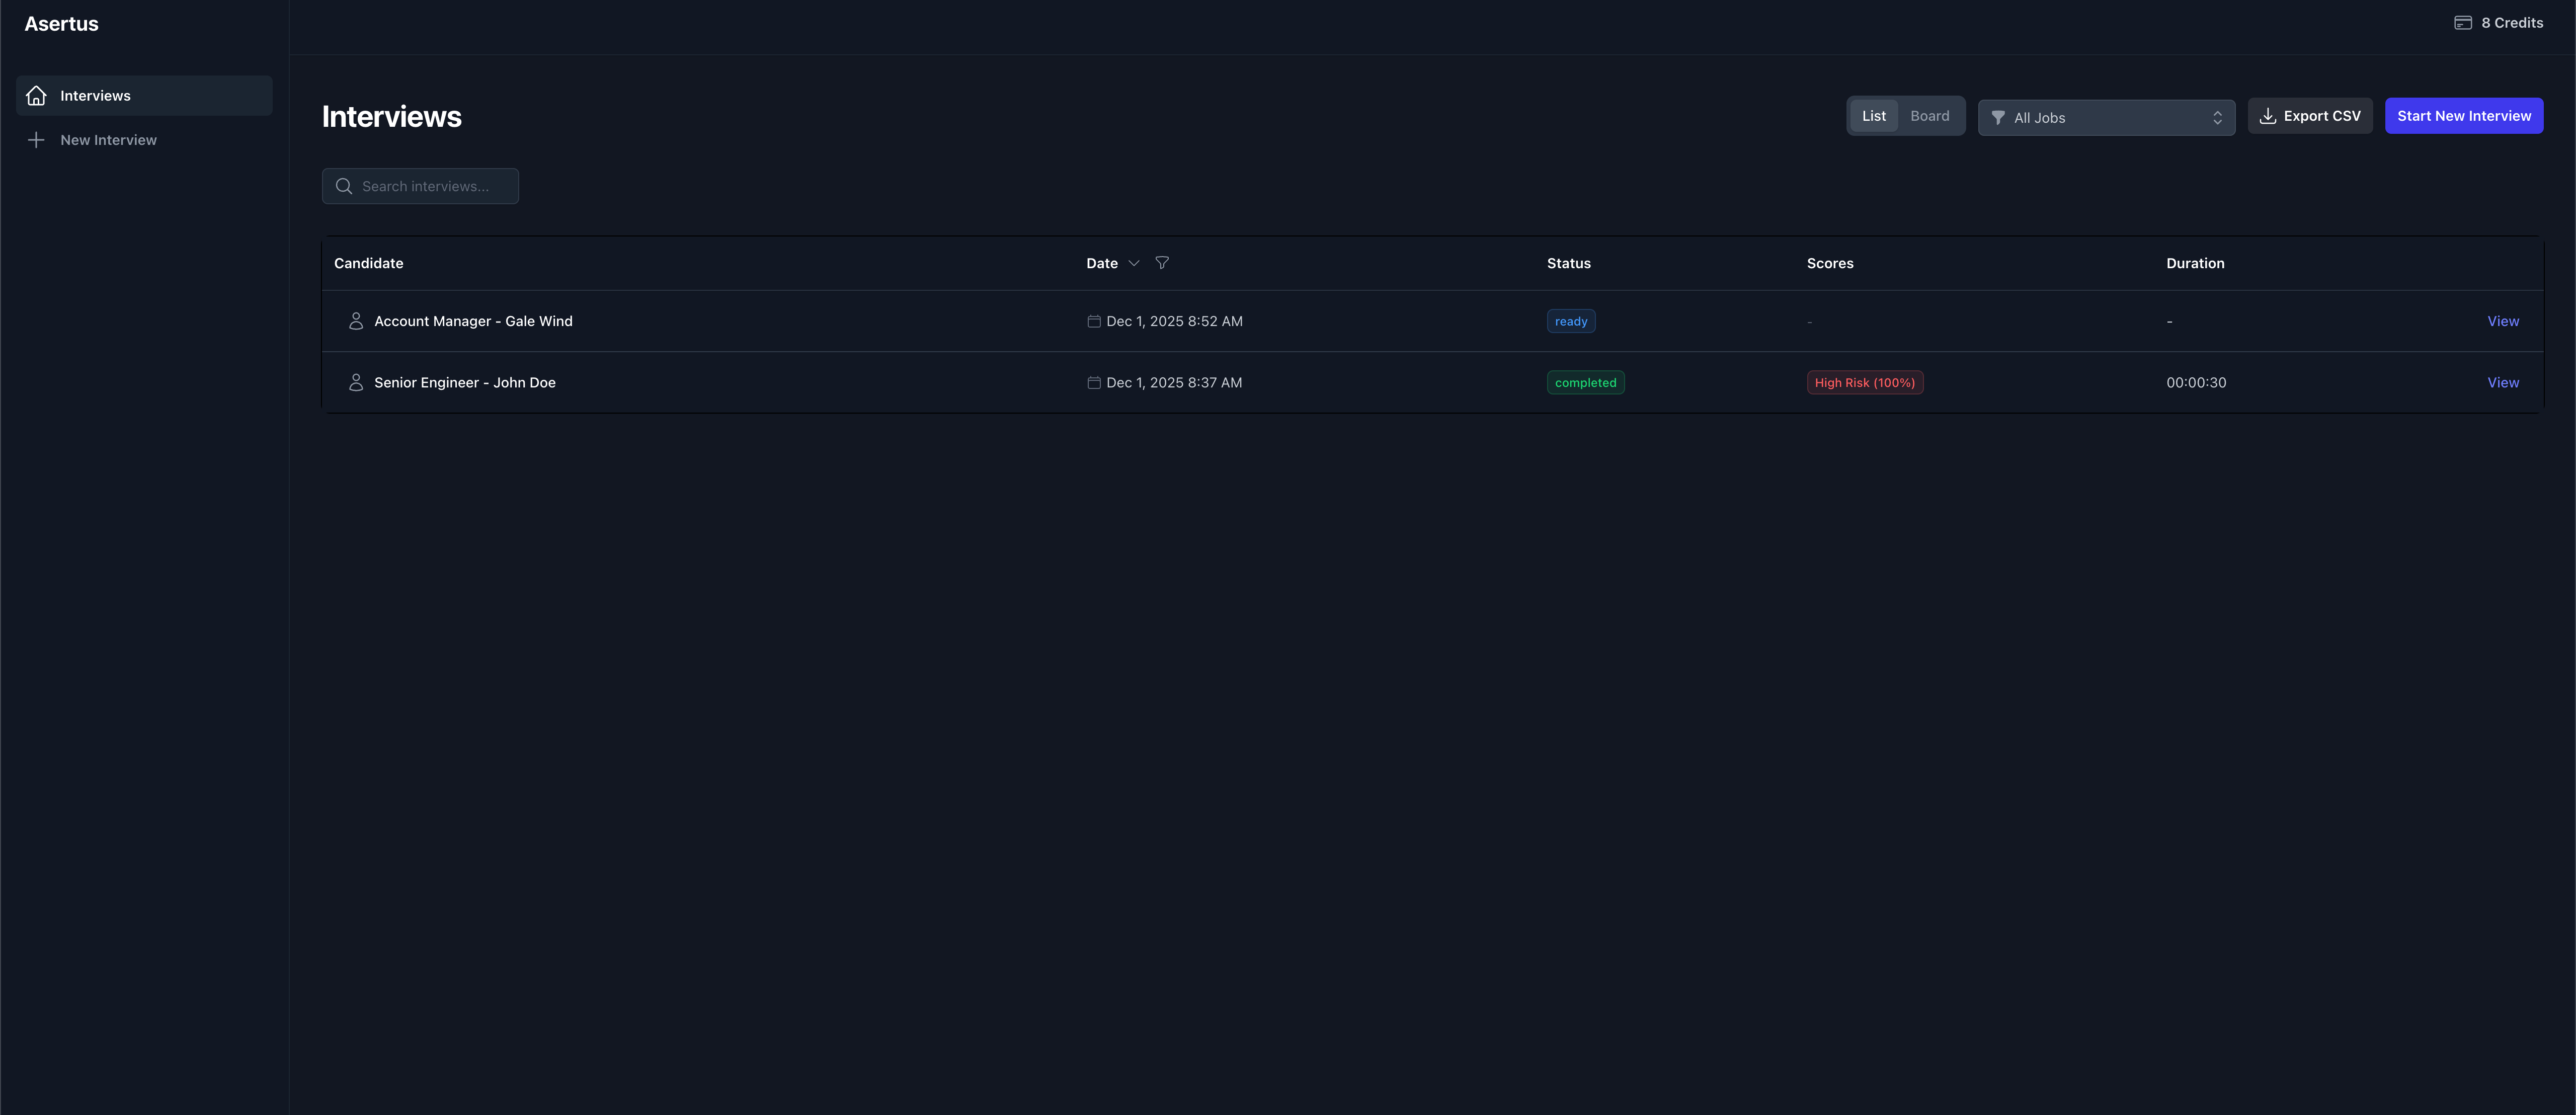Click the filter icon in the Date column header
This screenshot has height=1115, width=2576.
tap(1162, 263)
